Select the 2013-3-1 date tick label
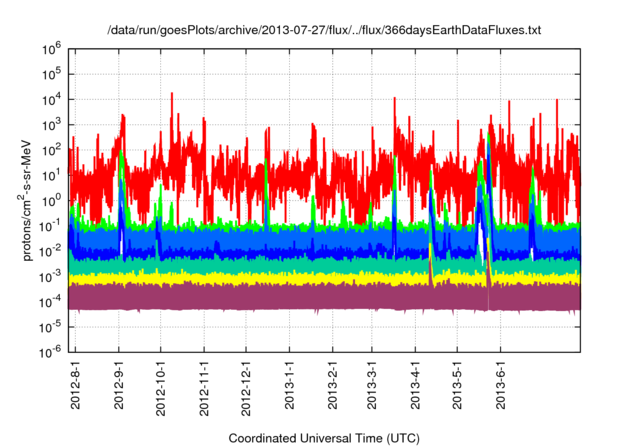This screenshot has width=640, height=448. pos(372,387)
